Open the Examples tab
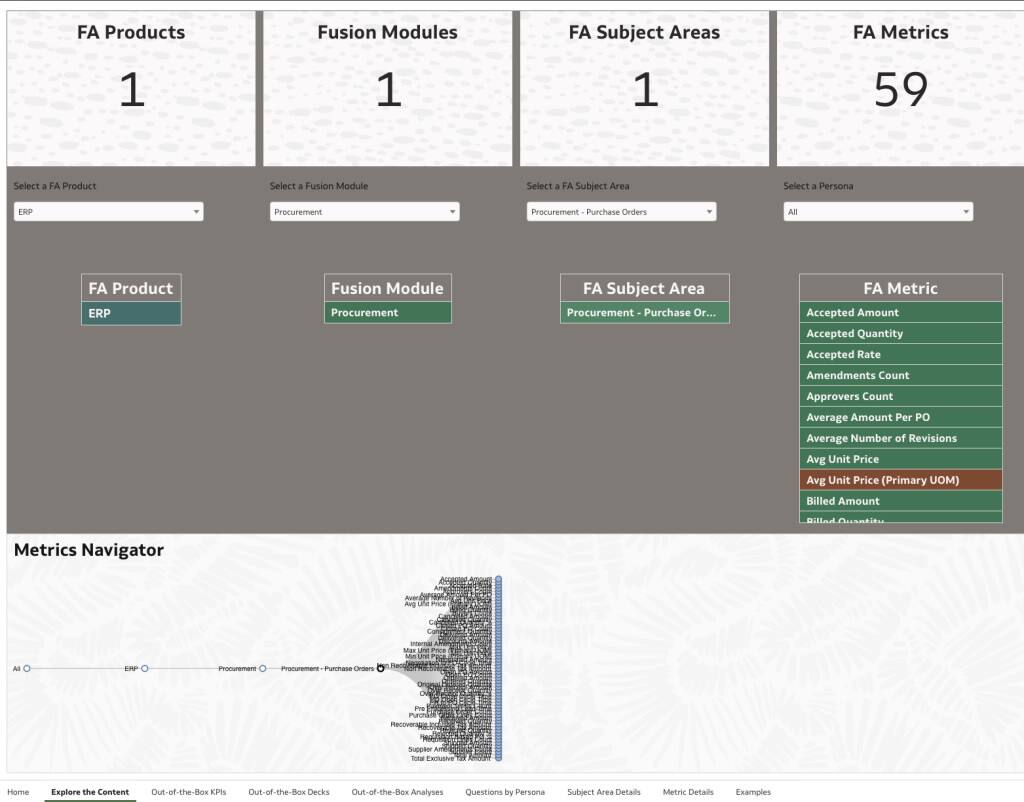The image size is (1024, 802). [x=753, y=791]
